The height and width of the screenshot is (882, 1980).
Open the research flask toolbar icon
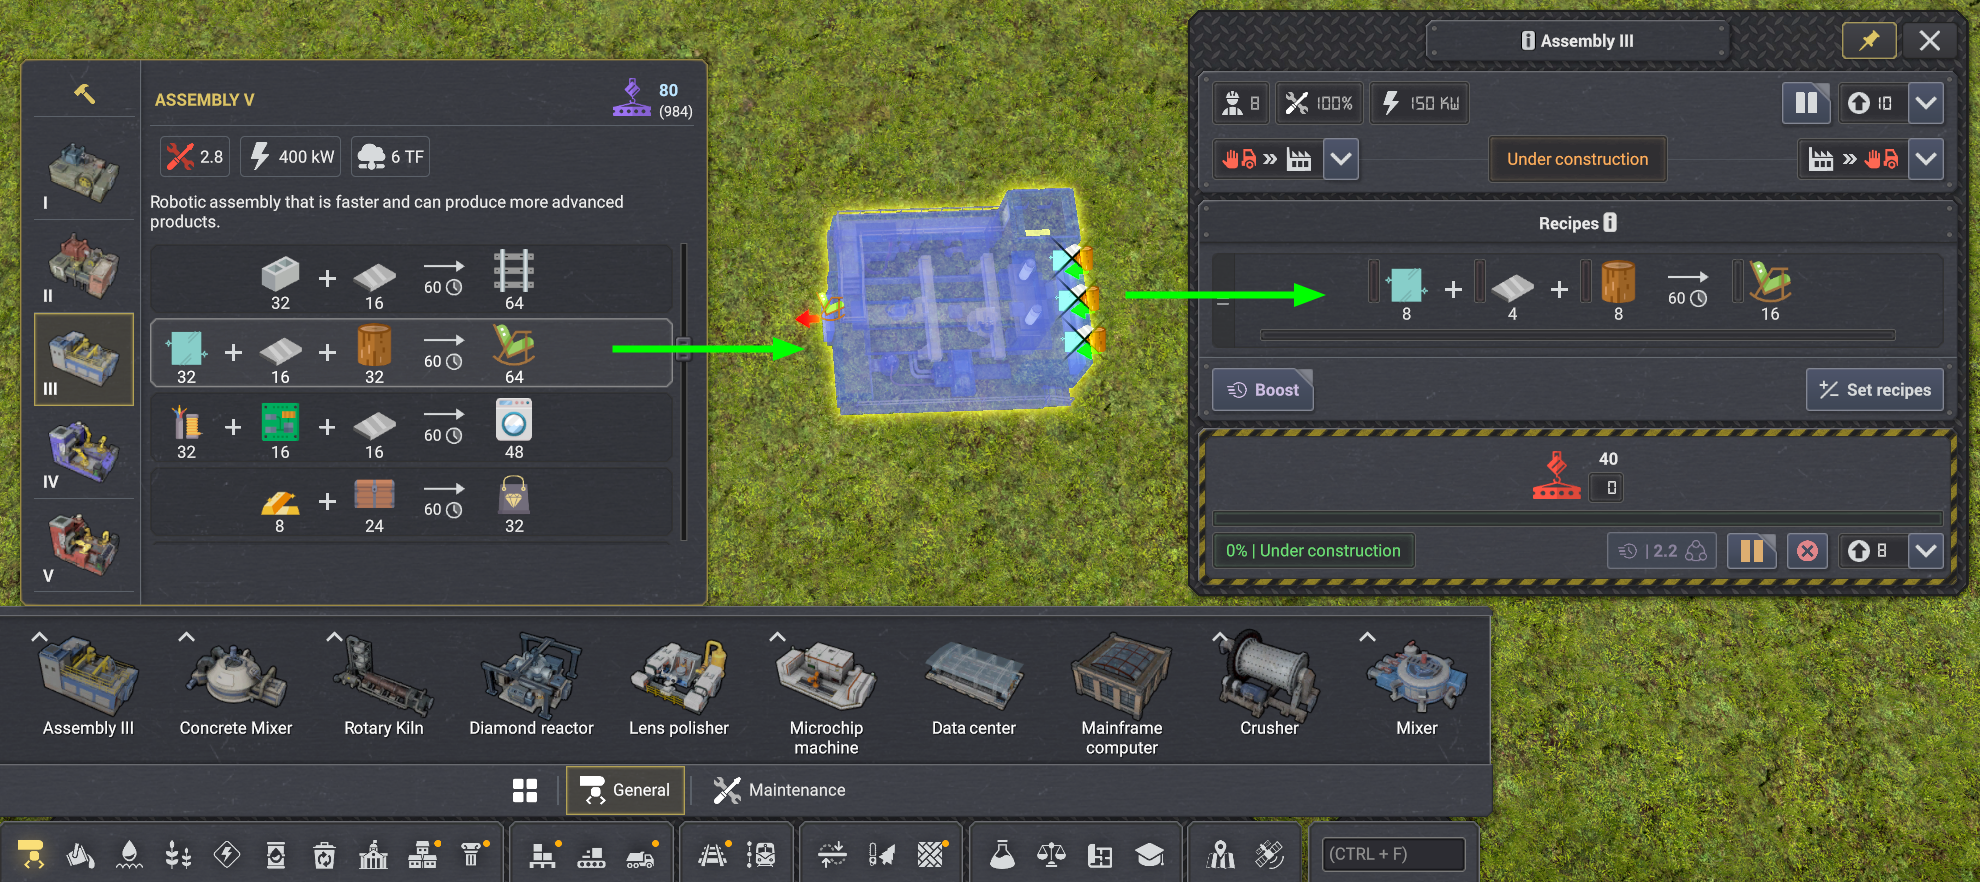1002,854
